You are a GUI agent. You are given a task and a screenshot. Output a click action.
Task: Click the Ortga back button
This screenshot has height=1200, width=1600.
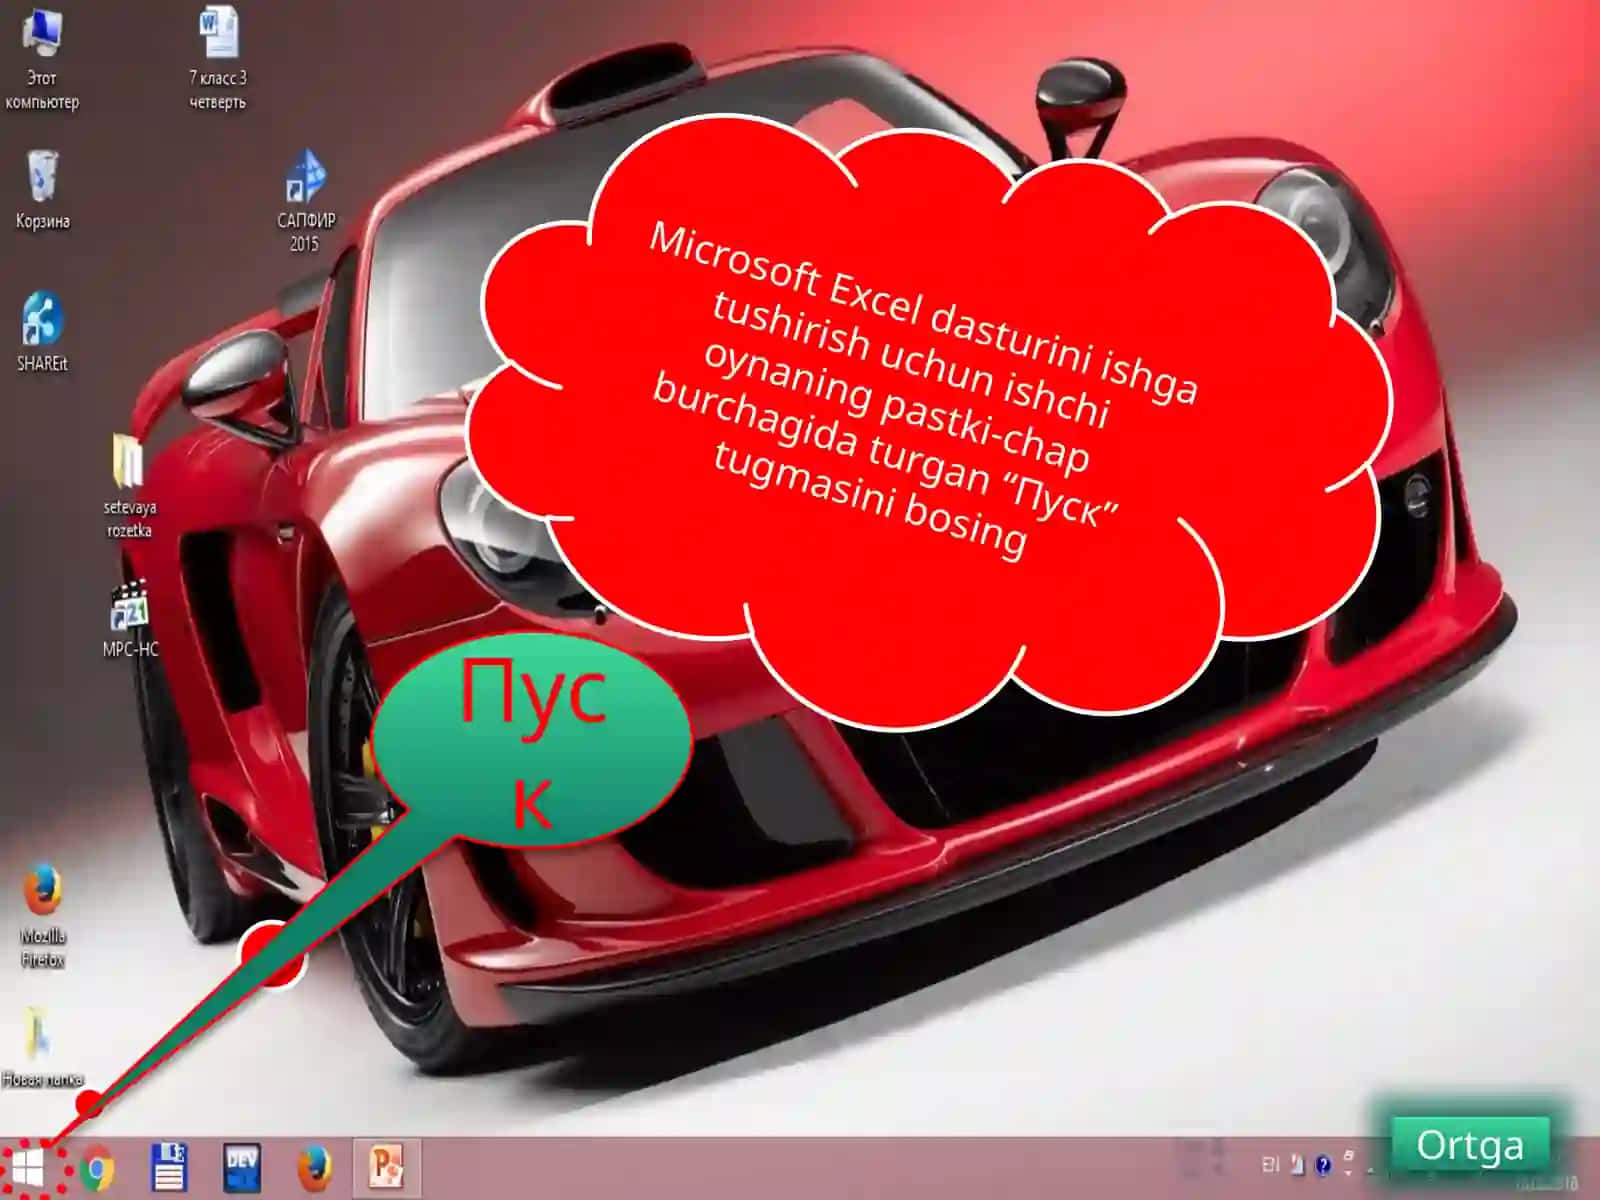pos(1470,1145)
